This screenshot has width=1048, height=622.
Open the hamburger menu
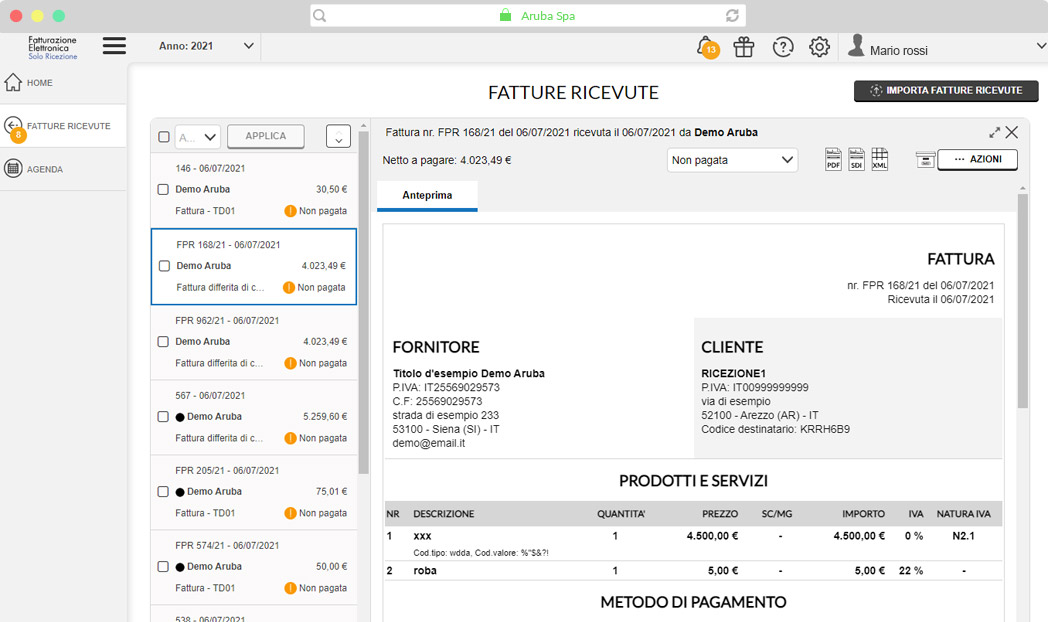[114, 45]
